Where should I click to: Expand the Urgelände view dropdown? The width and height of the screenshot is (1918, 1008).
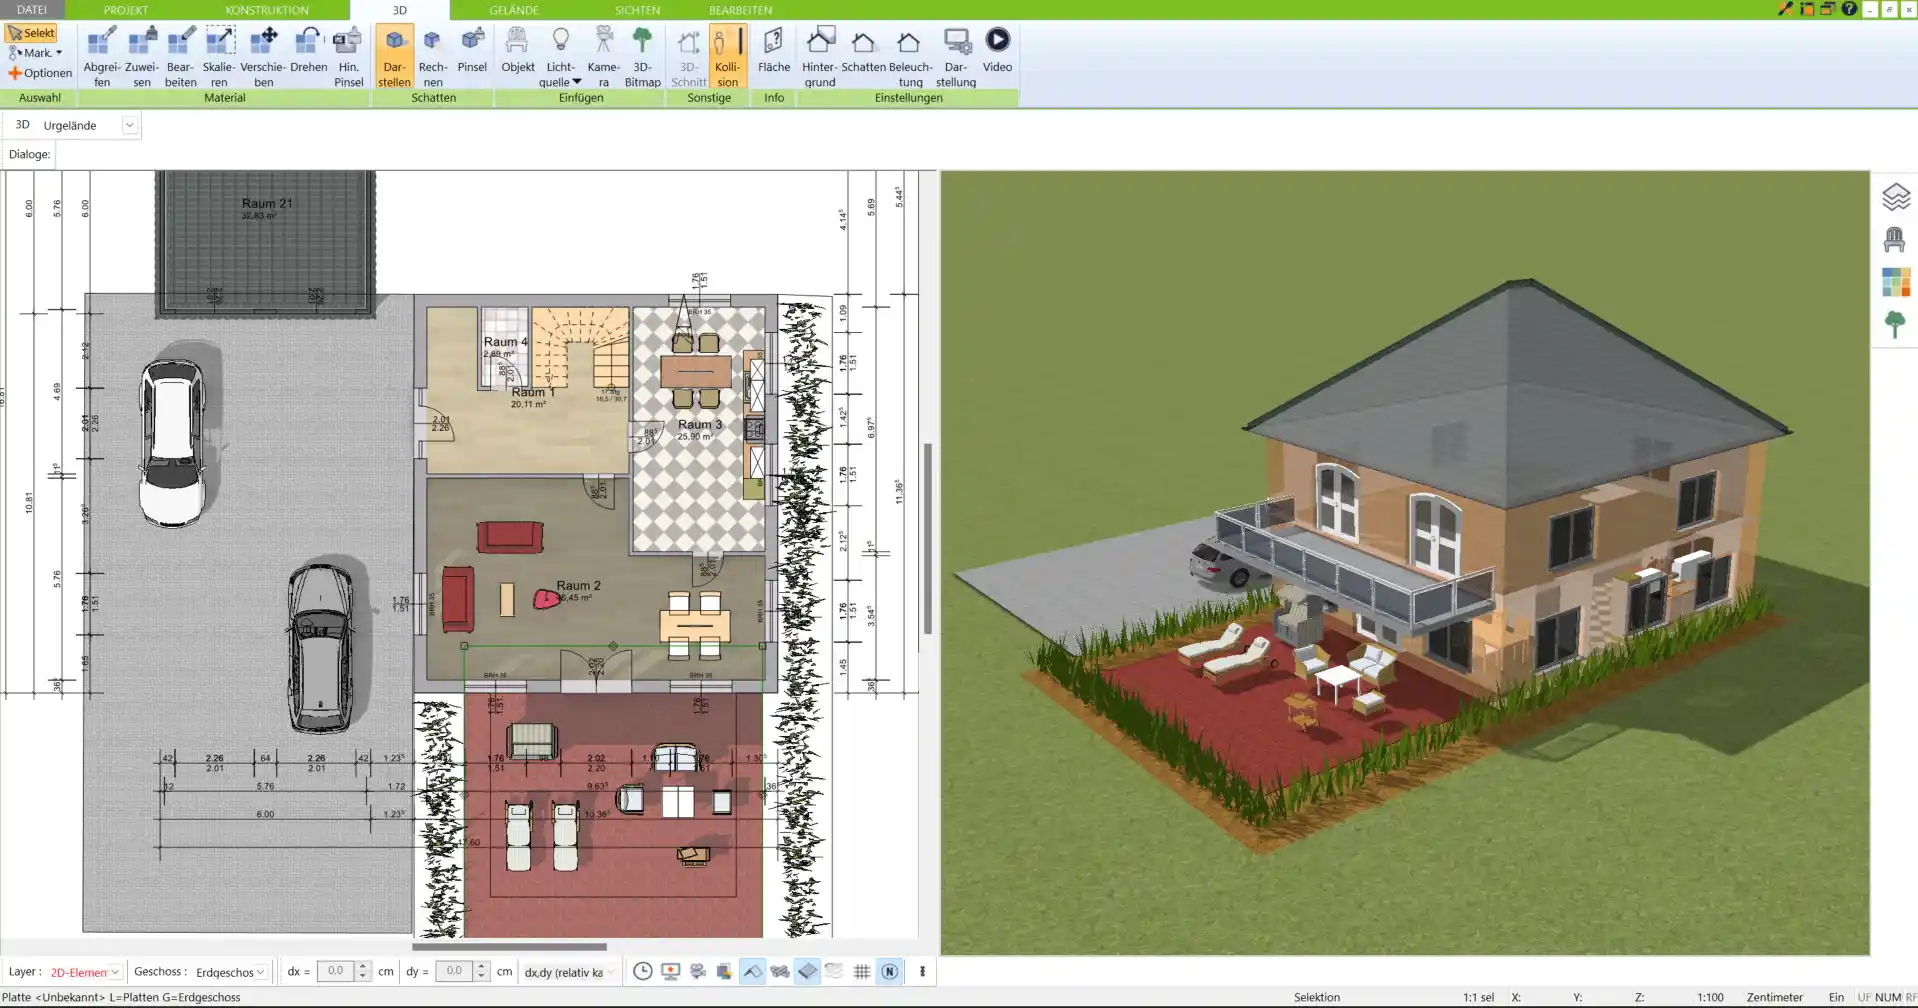(x=129, y=125)
